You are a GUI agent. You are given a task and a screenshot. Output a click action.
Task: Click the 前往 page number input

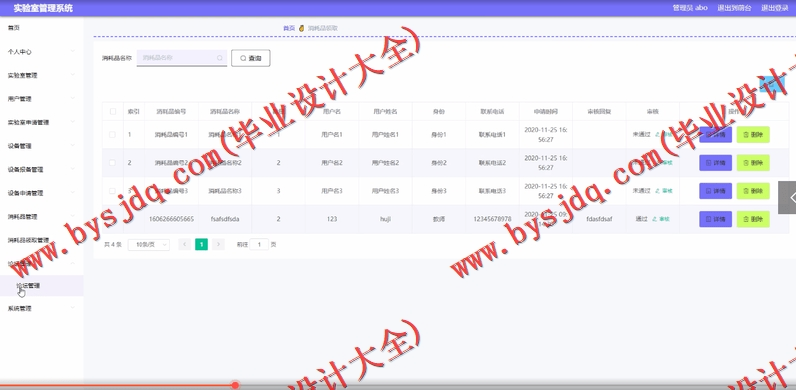(x=259, y=244)
